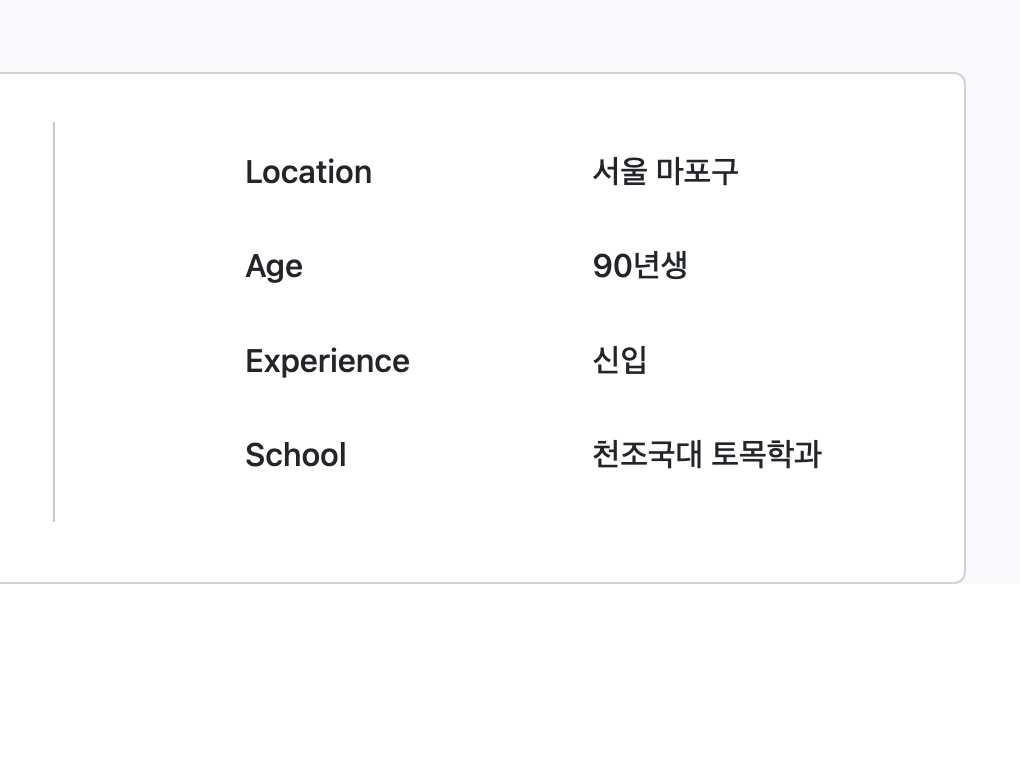The height and width of the screenshot is (768, 1020).
Task: Select the 신입 experience value
Action: [x=619, y=360]
